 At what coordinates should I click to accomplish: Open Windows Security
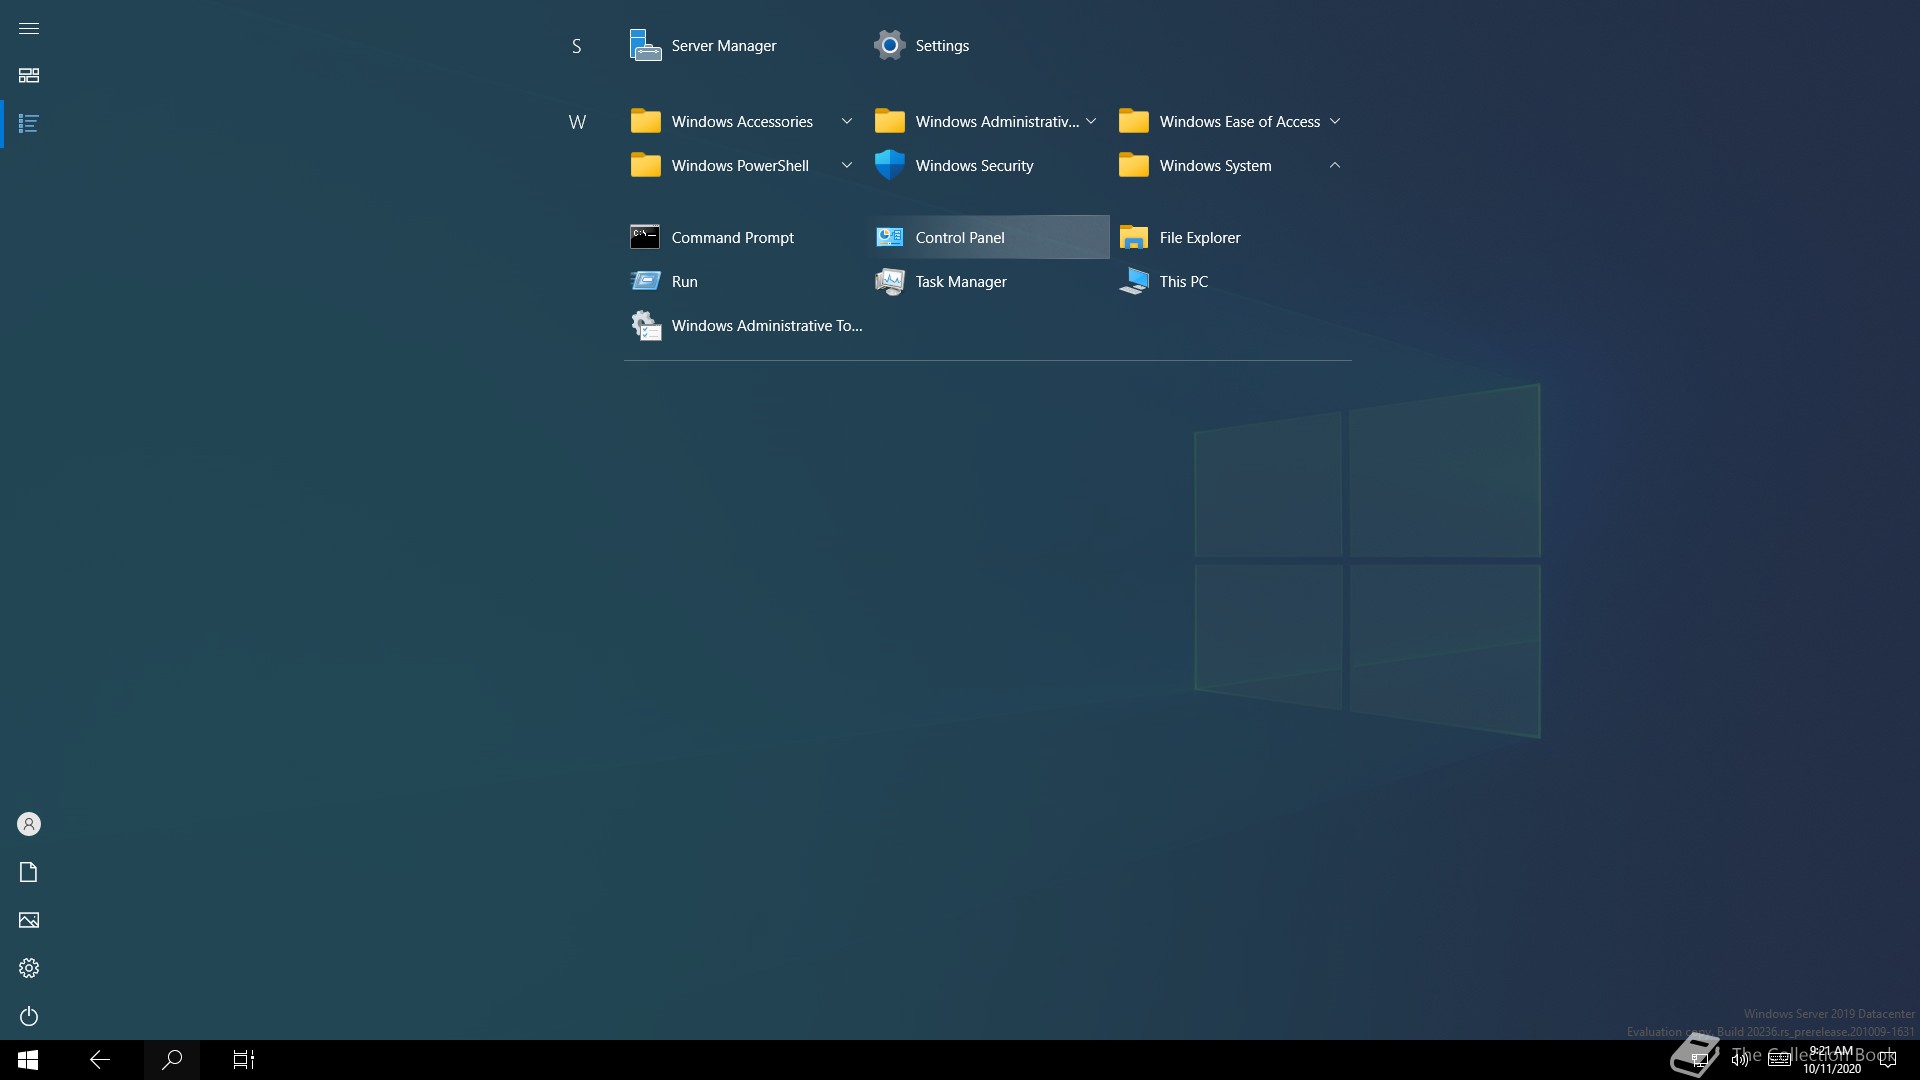tap(989, 166)
